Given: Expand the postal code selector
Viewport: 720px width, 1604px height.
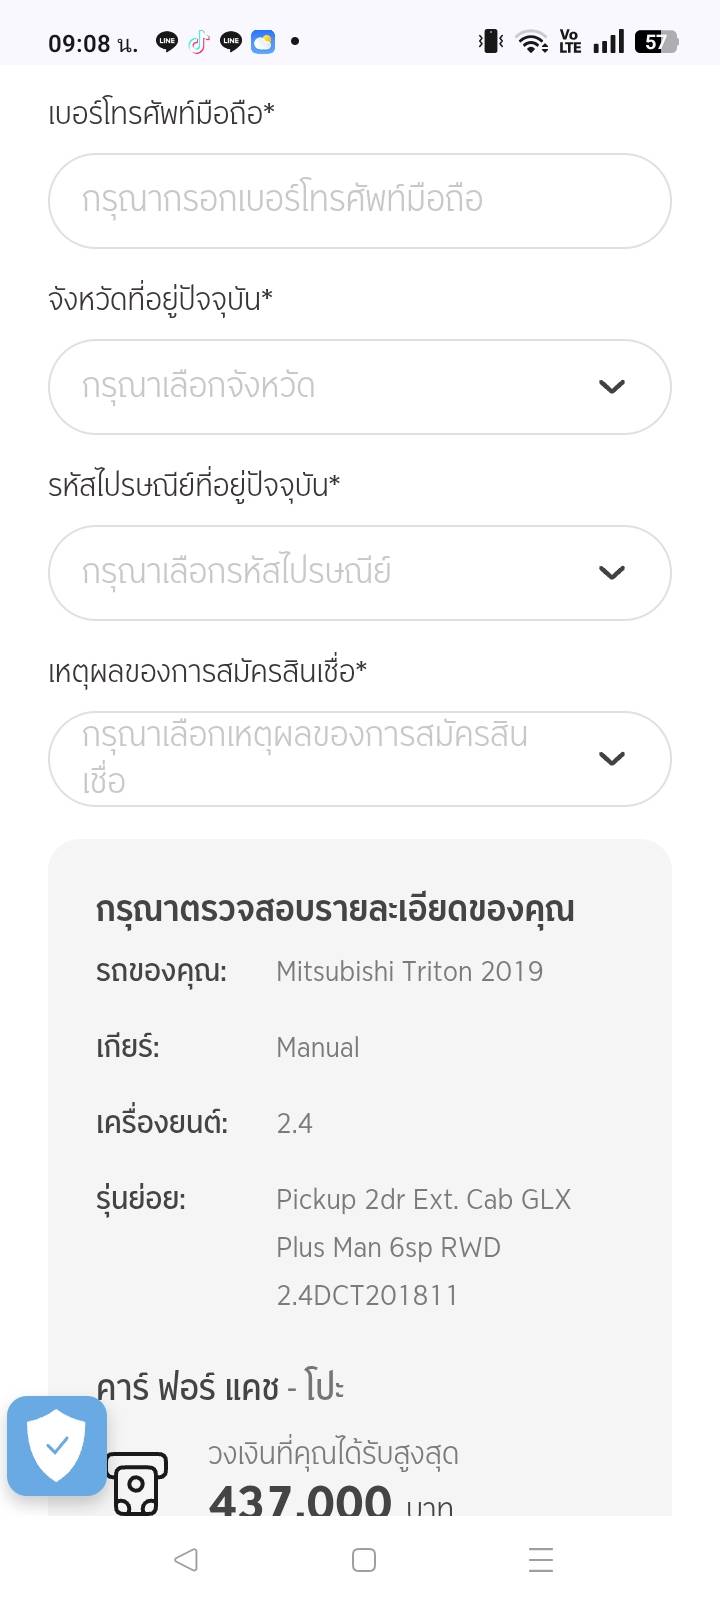Looking at the screenshot, I should point(359,573).
